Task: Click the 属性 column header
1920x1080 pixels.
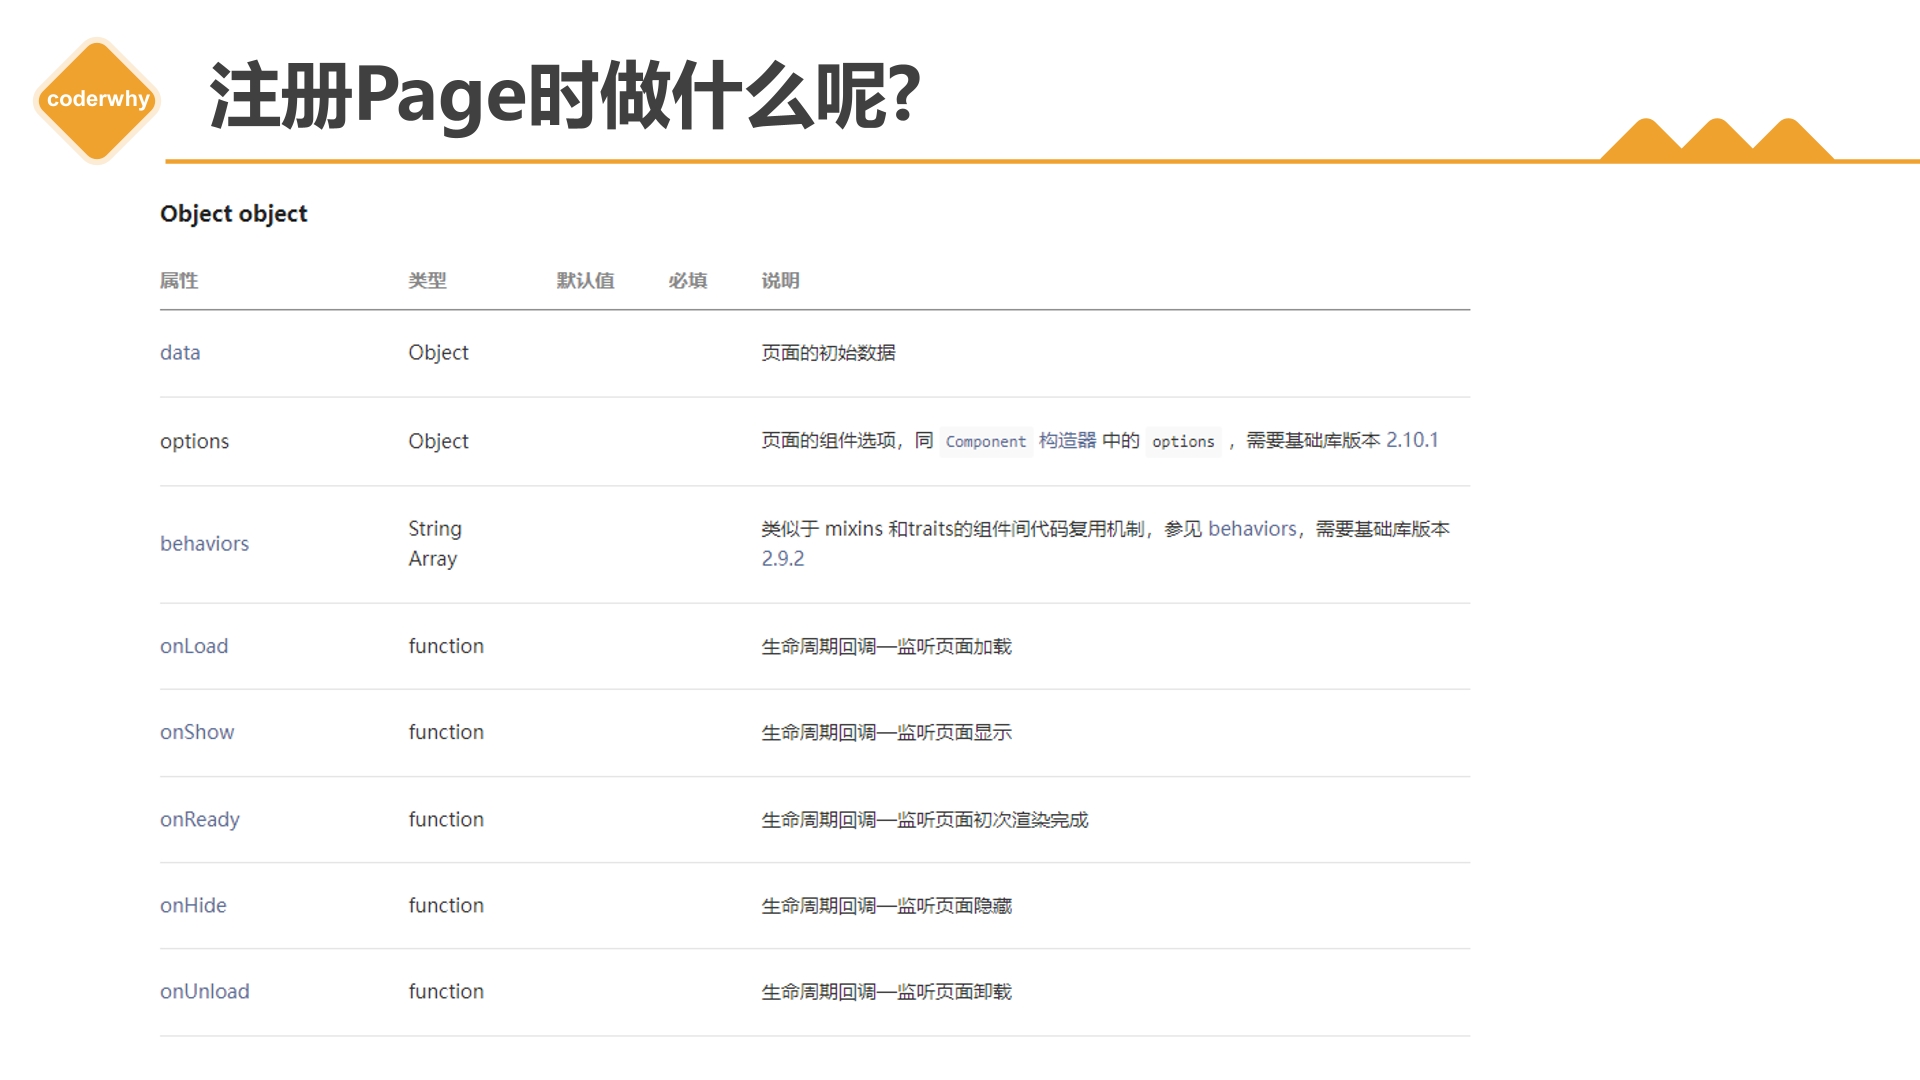Action: pos(179,281)
